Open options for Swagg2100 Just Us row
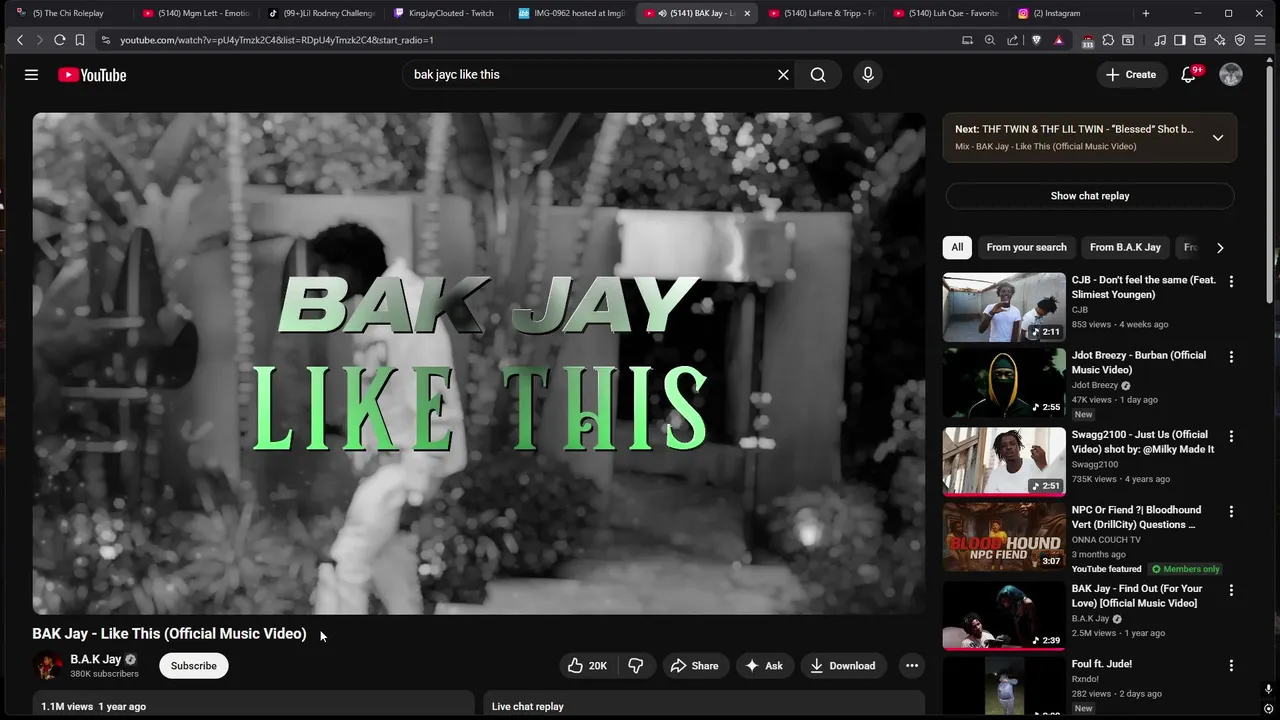The image size is (1280, 720). pyautogui.click(x=1231, y=437)
